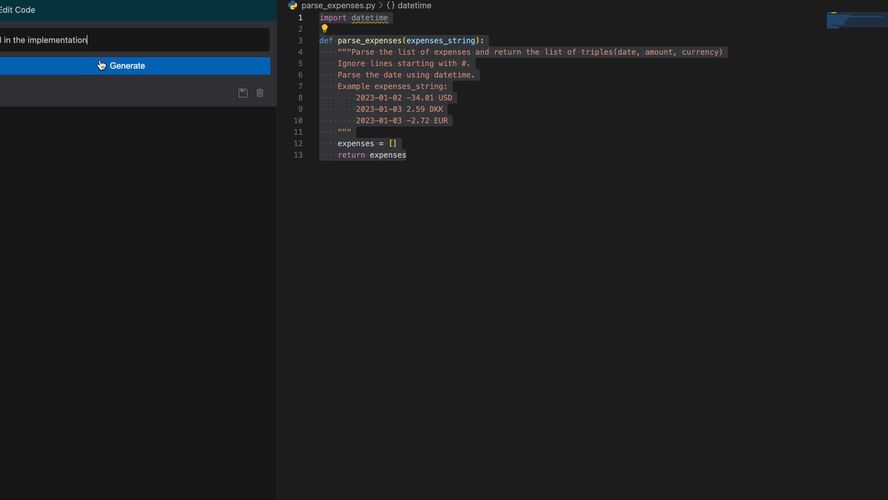Click parse_expenses function name in definition
Viewport: 888px width, 500px height.
click(368, 41)
